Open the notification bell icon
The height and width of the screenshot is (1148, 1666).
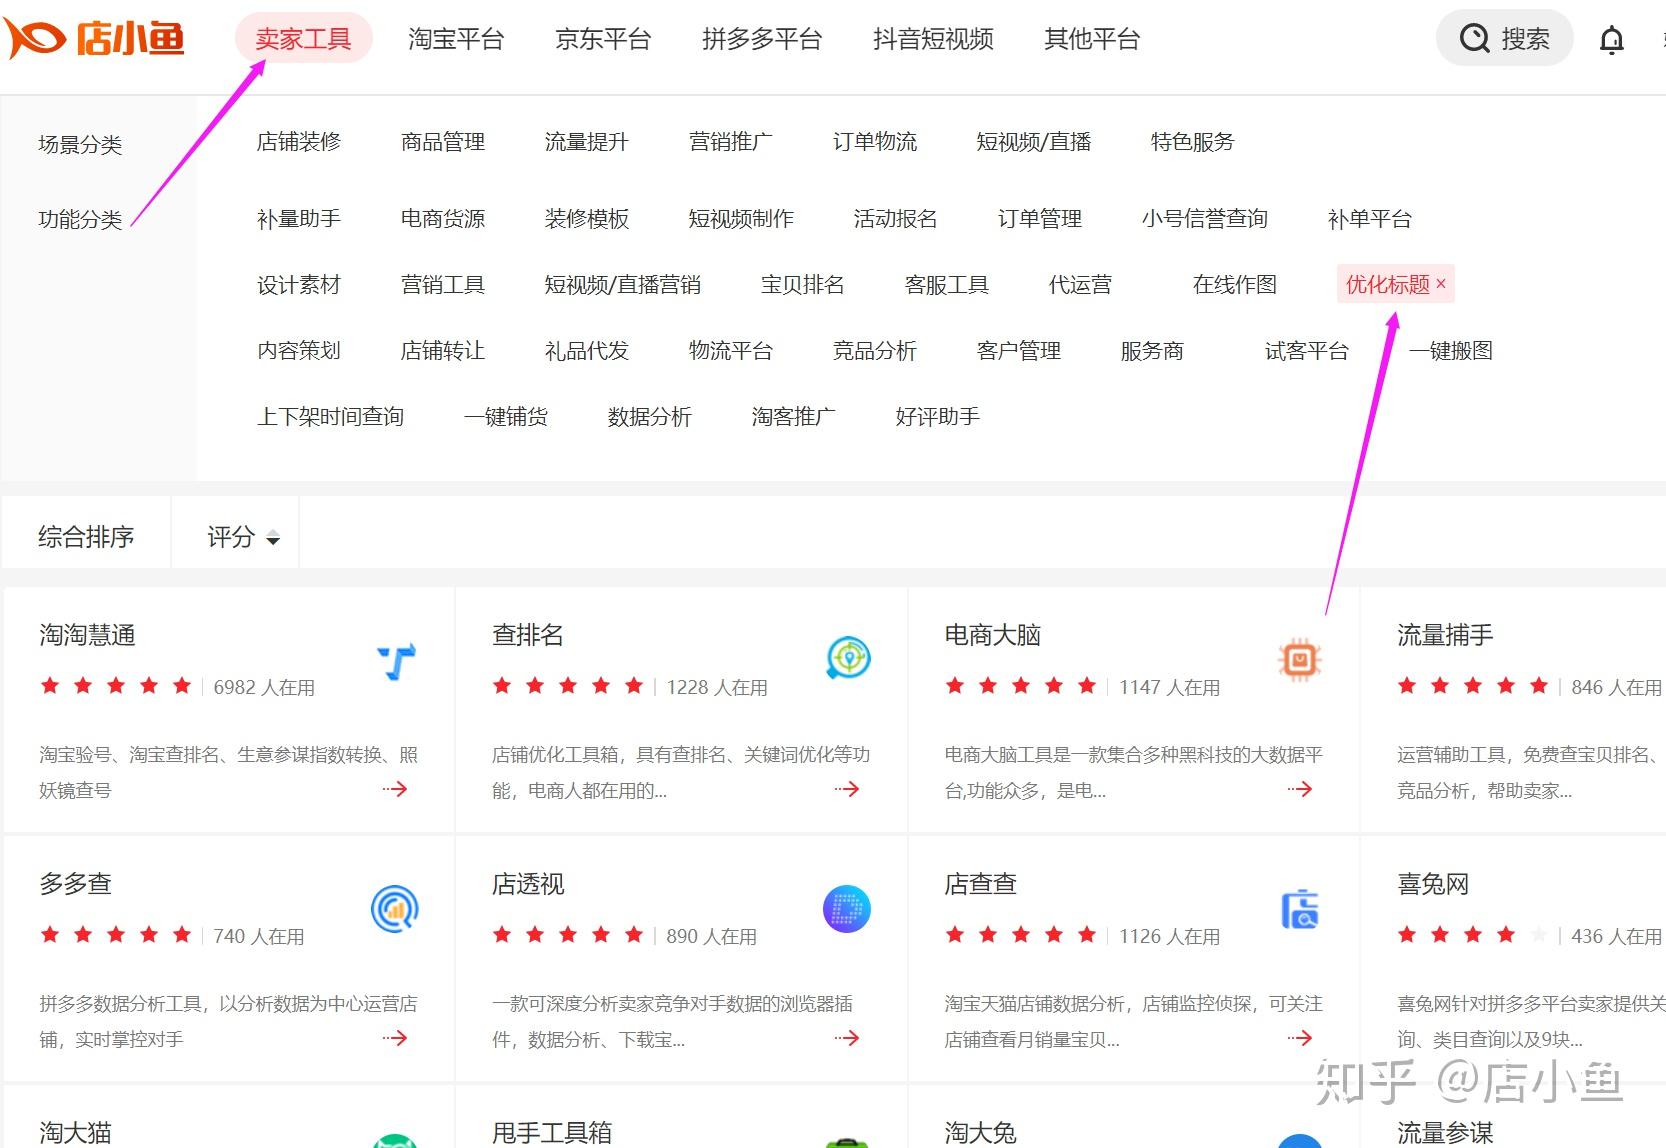tap(1611, 40)
